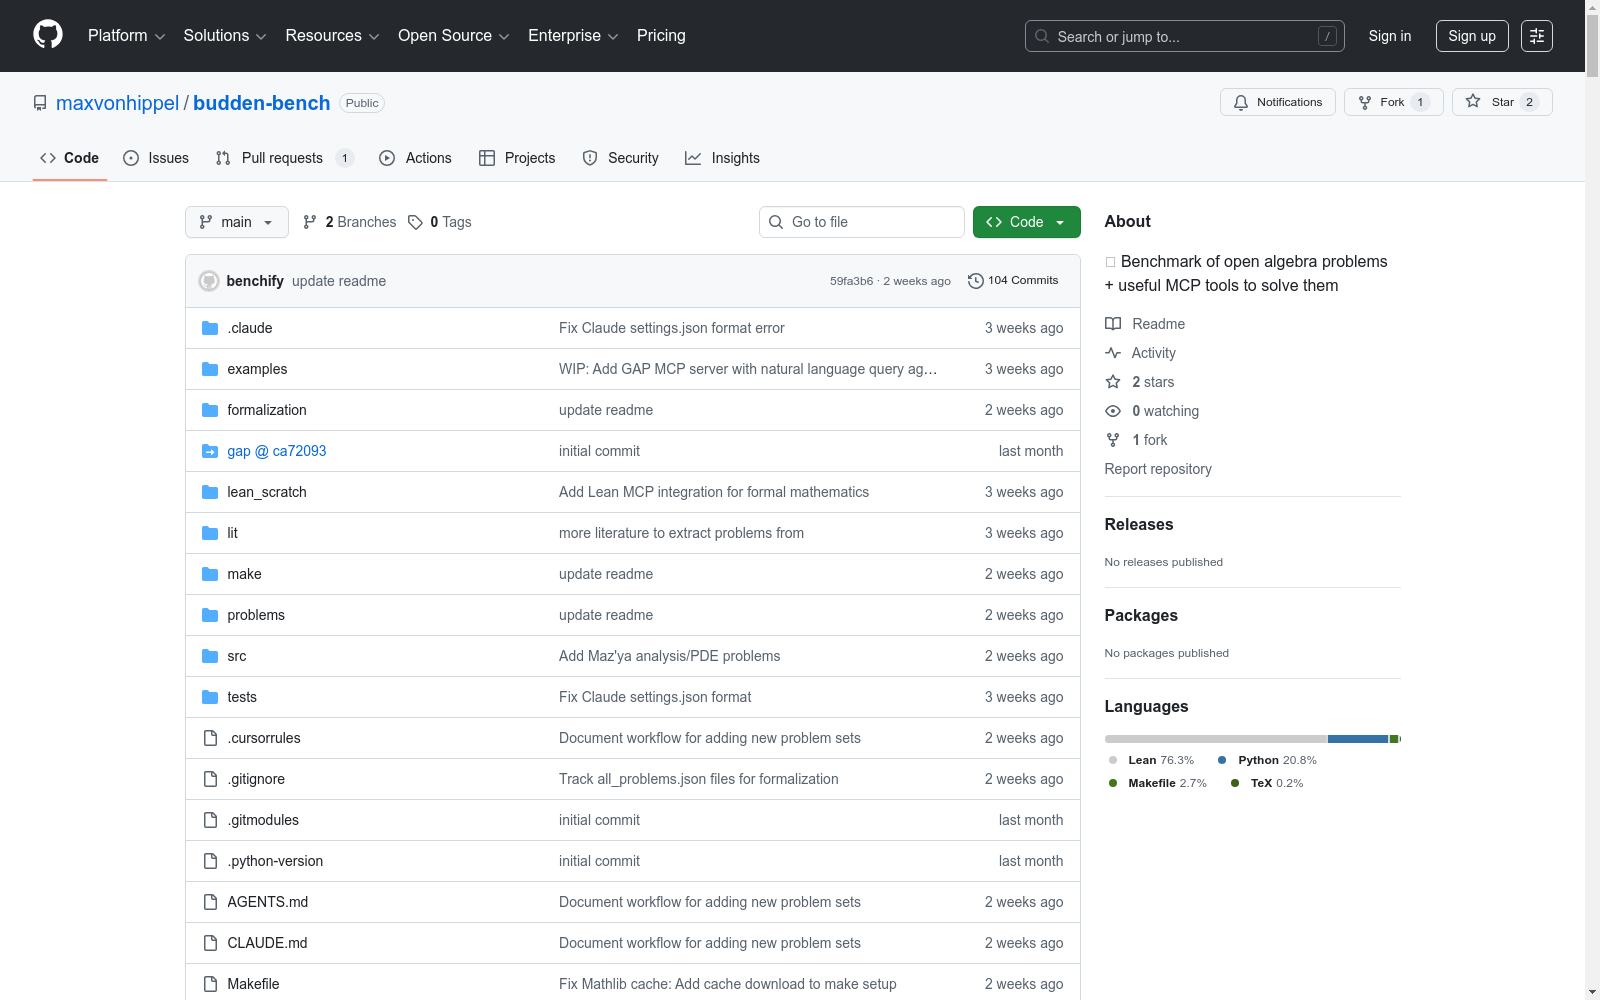Expand the Enterprise menu

(573, 36)
